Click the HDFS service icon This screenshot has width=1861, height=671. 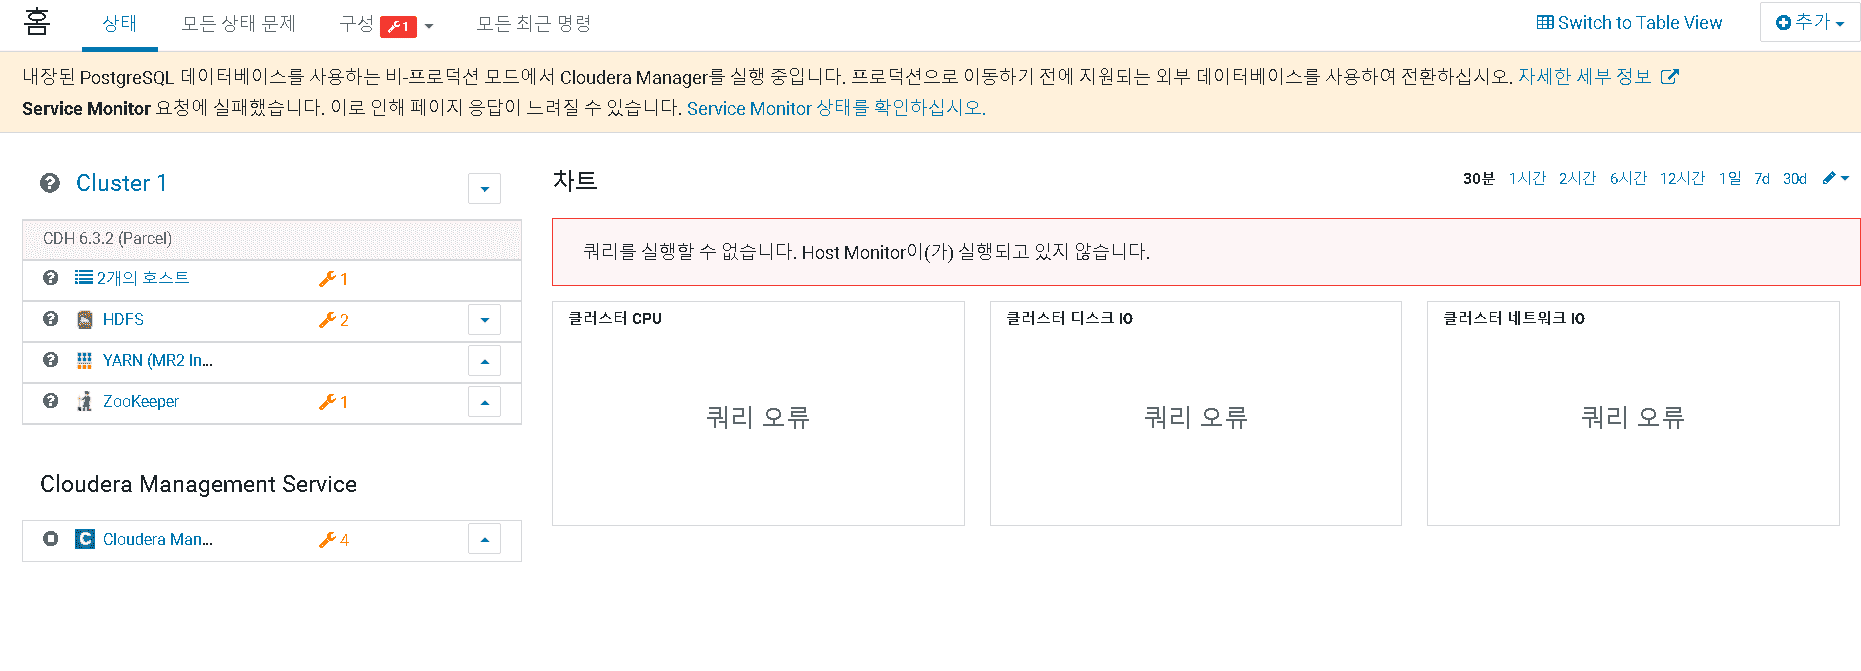click(x=85, y=320)
